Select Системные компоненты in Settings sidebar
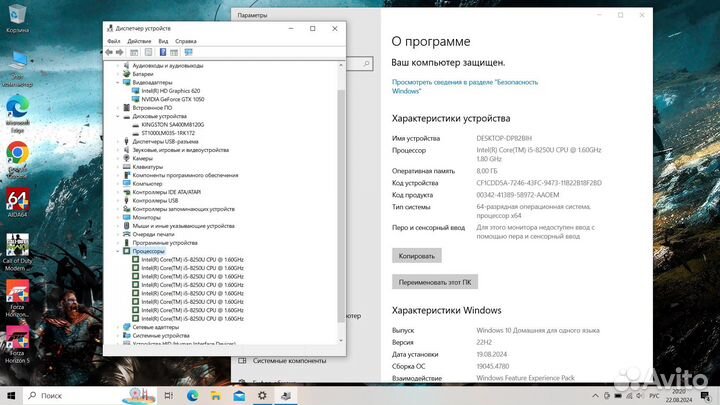The image size is (720, 405). tap(289, 361)
